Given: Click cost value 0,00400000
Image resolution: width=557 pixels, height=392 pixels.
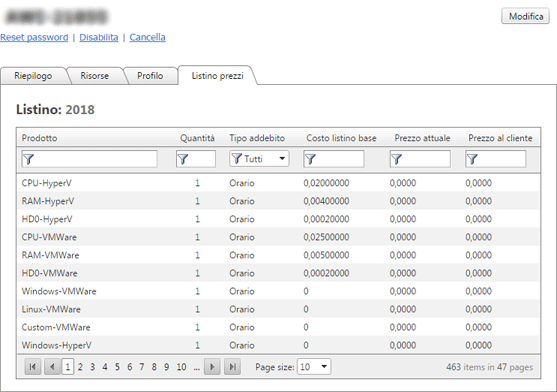Looking at the screenshot, I should coord(326,201).
